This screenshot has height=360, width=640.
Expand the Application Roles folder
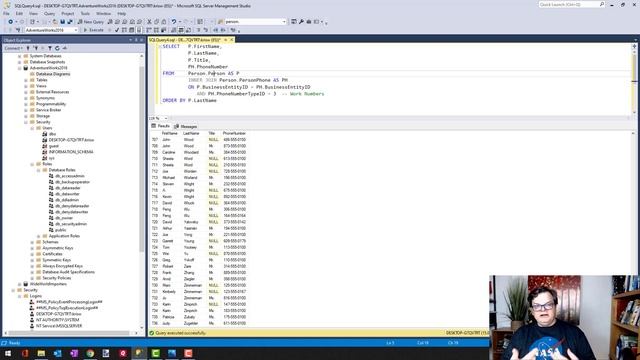(39, 236)
